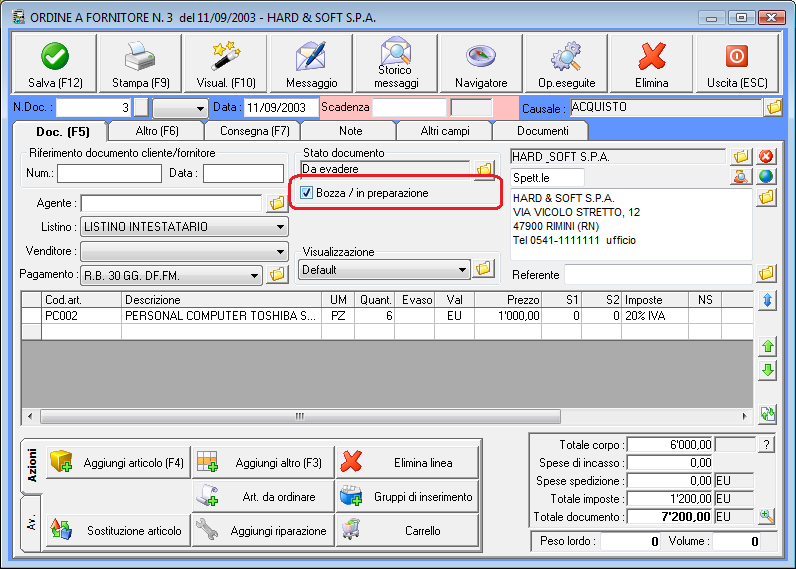Click the Prezzo cell 1'000,00
Screen dimensions: 796x569
508,316
